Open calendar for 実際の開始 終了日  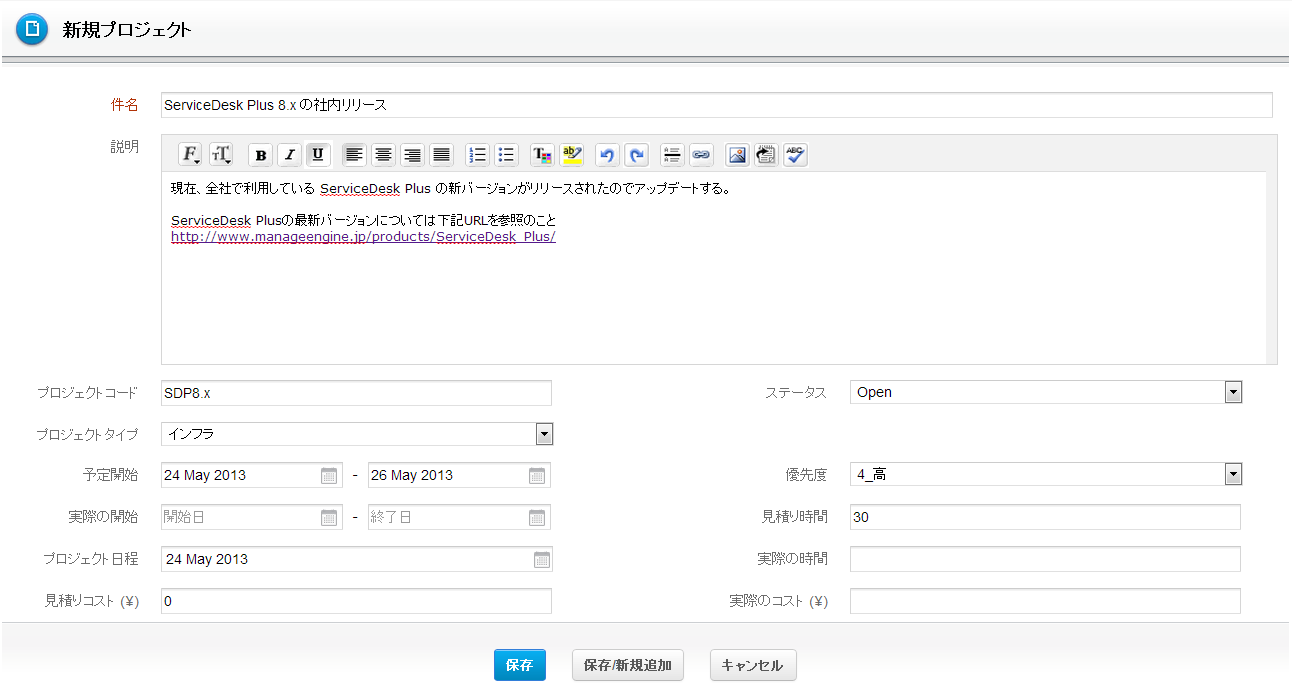tap(537, 518)
